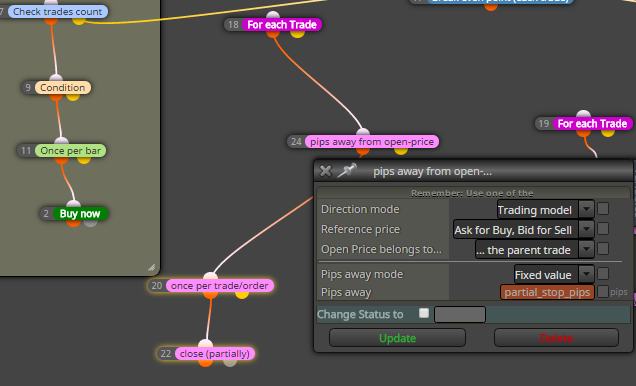This screenshot has height=386, width=636.
Task: Tick the checkbox beside Direction mode
Action: click(x=603, y=208)
